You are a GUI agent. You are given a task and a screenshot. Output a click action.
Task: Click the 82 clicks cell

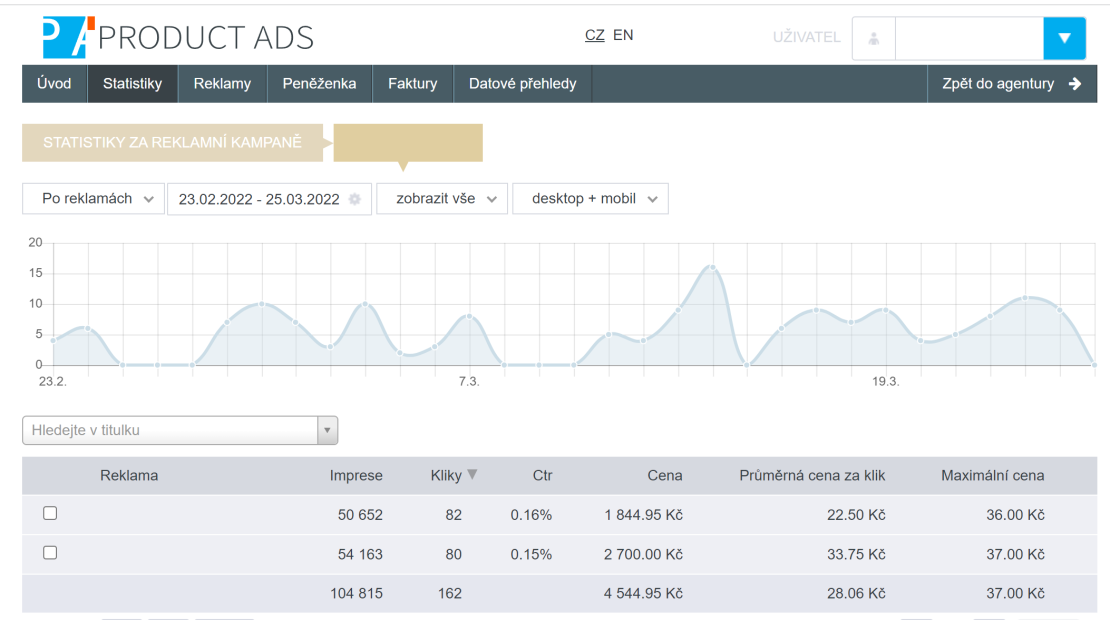tap(454, 515)
